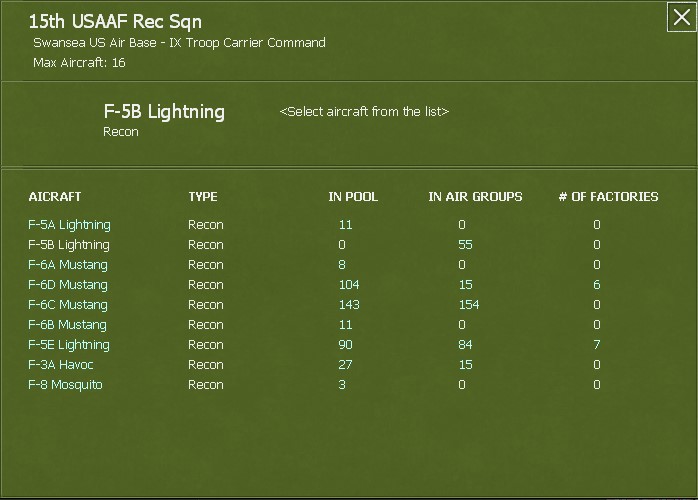
Task: Click the Swansea US Air Base subtitle
Action: pyautogui.click(x=179, y=43)
